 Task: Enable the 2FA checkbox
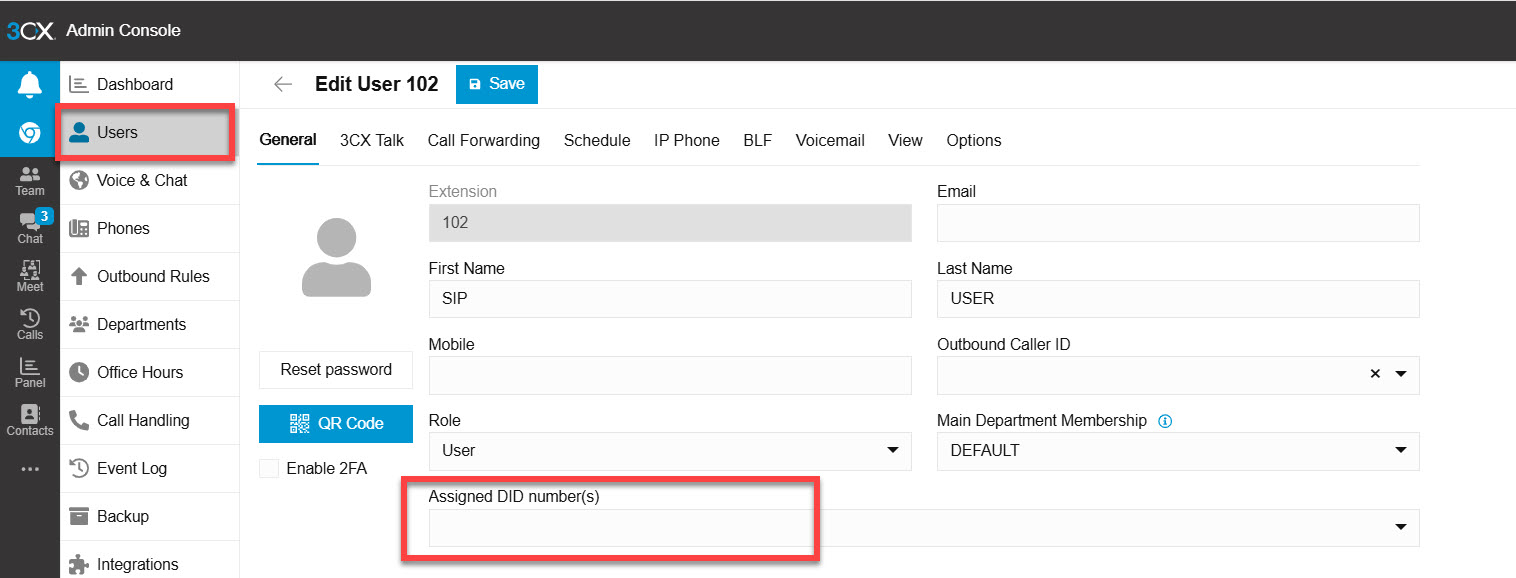click(x=269, y=469)
